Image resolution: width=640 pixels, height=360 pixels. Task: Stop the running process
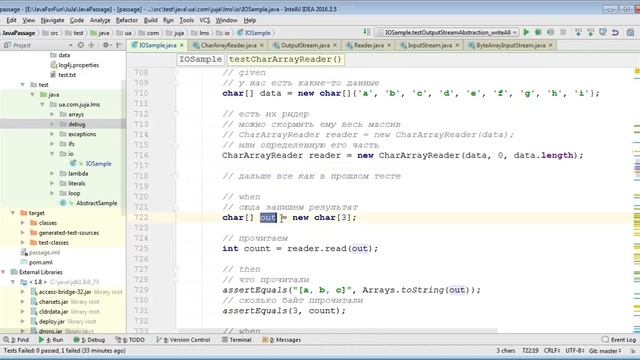point(563,32)
